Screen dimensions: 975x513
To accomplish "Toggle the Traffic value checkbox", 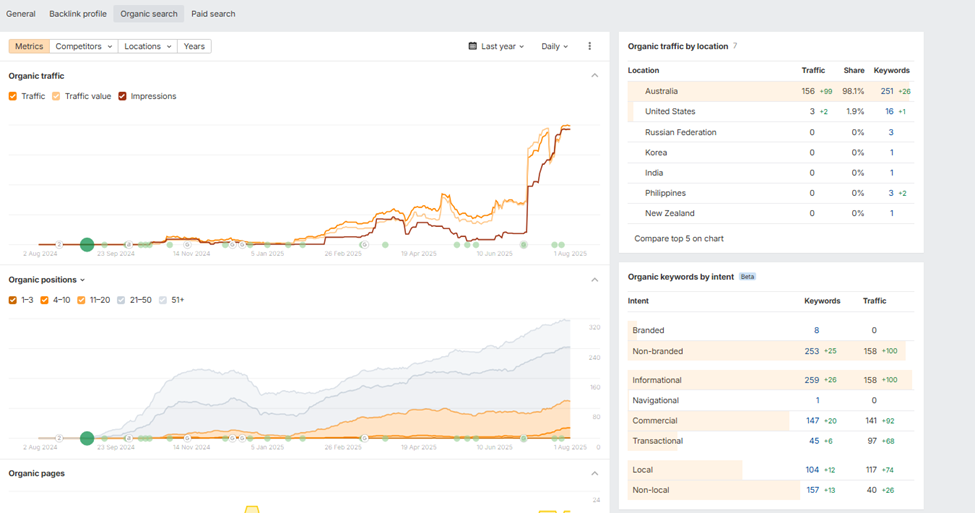I will point(56,96).
